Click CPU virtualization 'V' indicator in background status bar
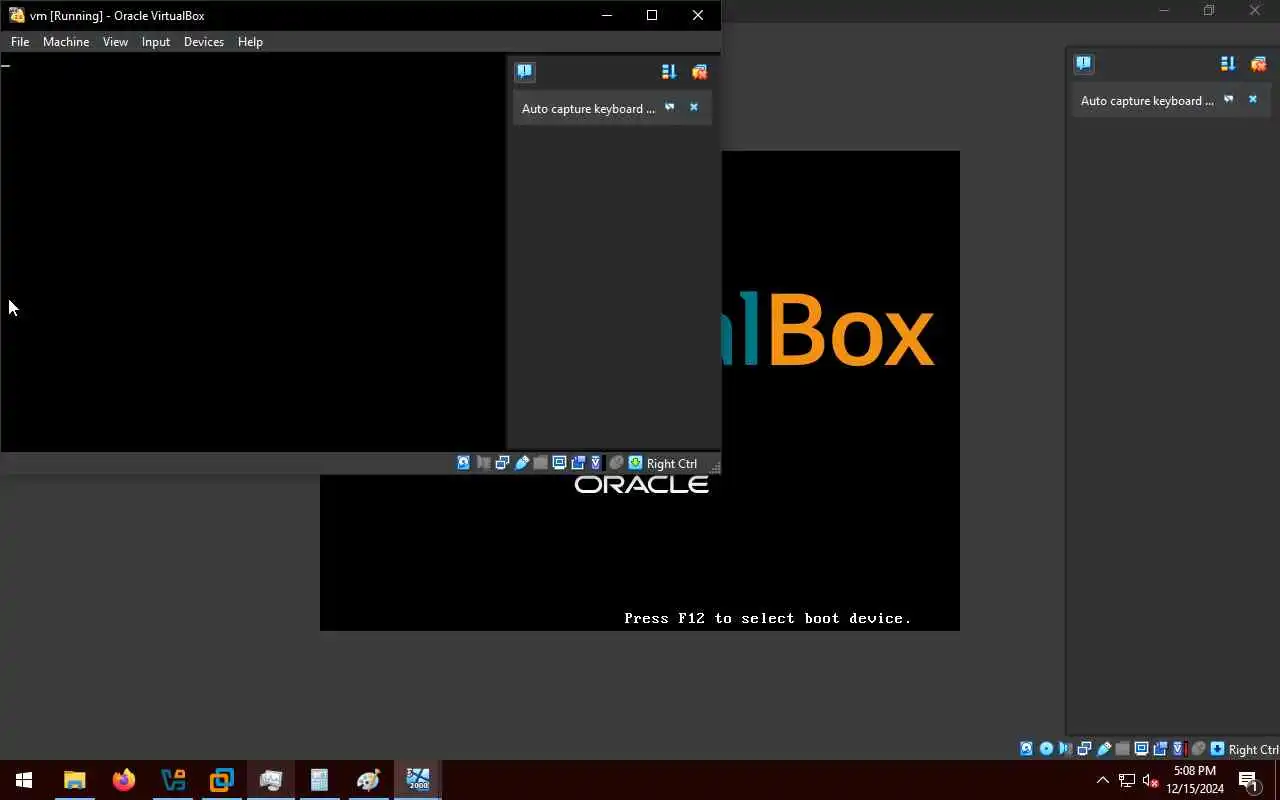Viewport: 1280px width, 800px height. coord(1178,749)
